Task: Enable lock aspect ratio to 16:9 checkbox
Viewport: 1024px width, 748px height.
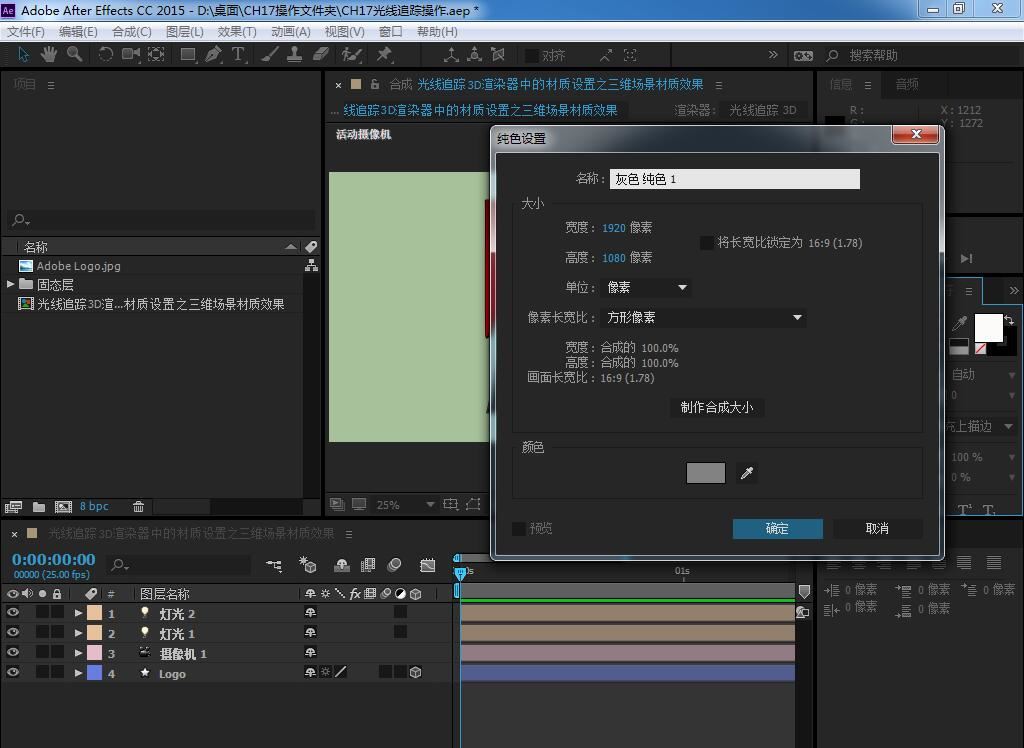Action: click(707, 243)
